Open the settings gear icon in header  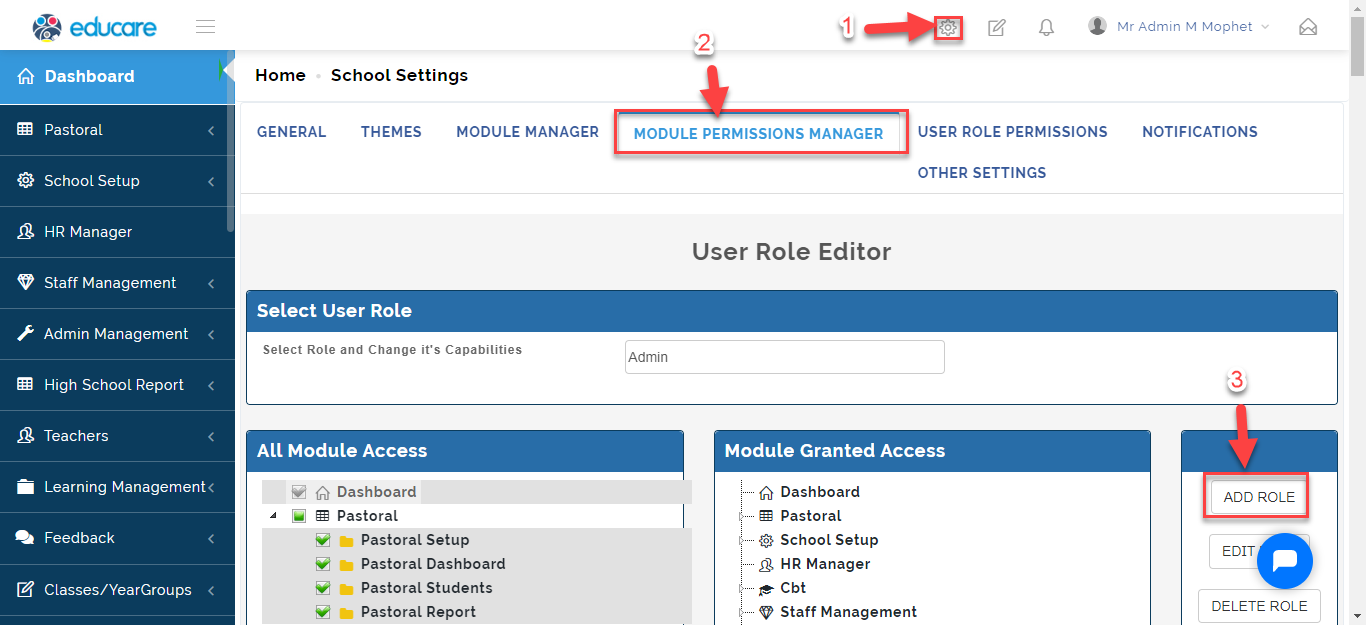click(948, 28)
